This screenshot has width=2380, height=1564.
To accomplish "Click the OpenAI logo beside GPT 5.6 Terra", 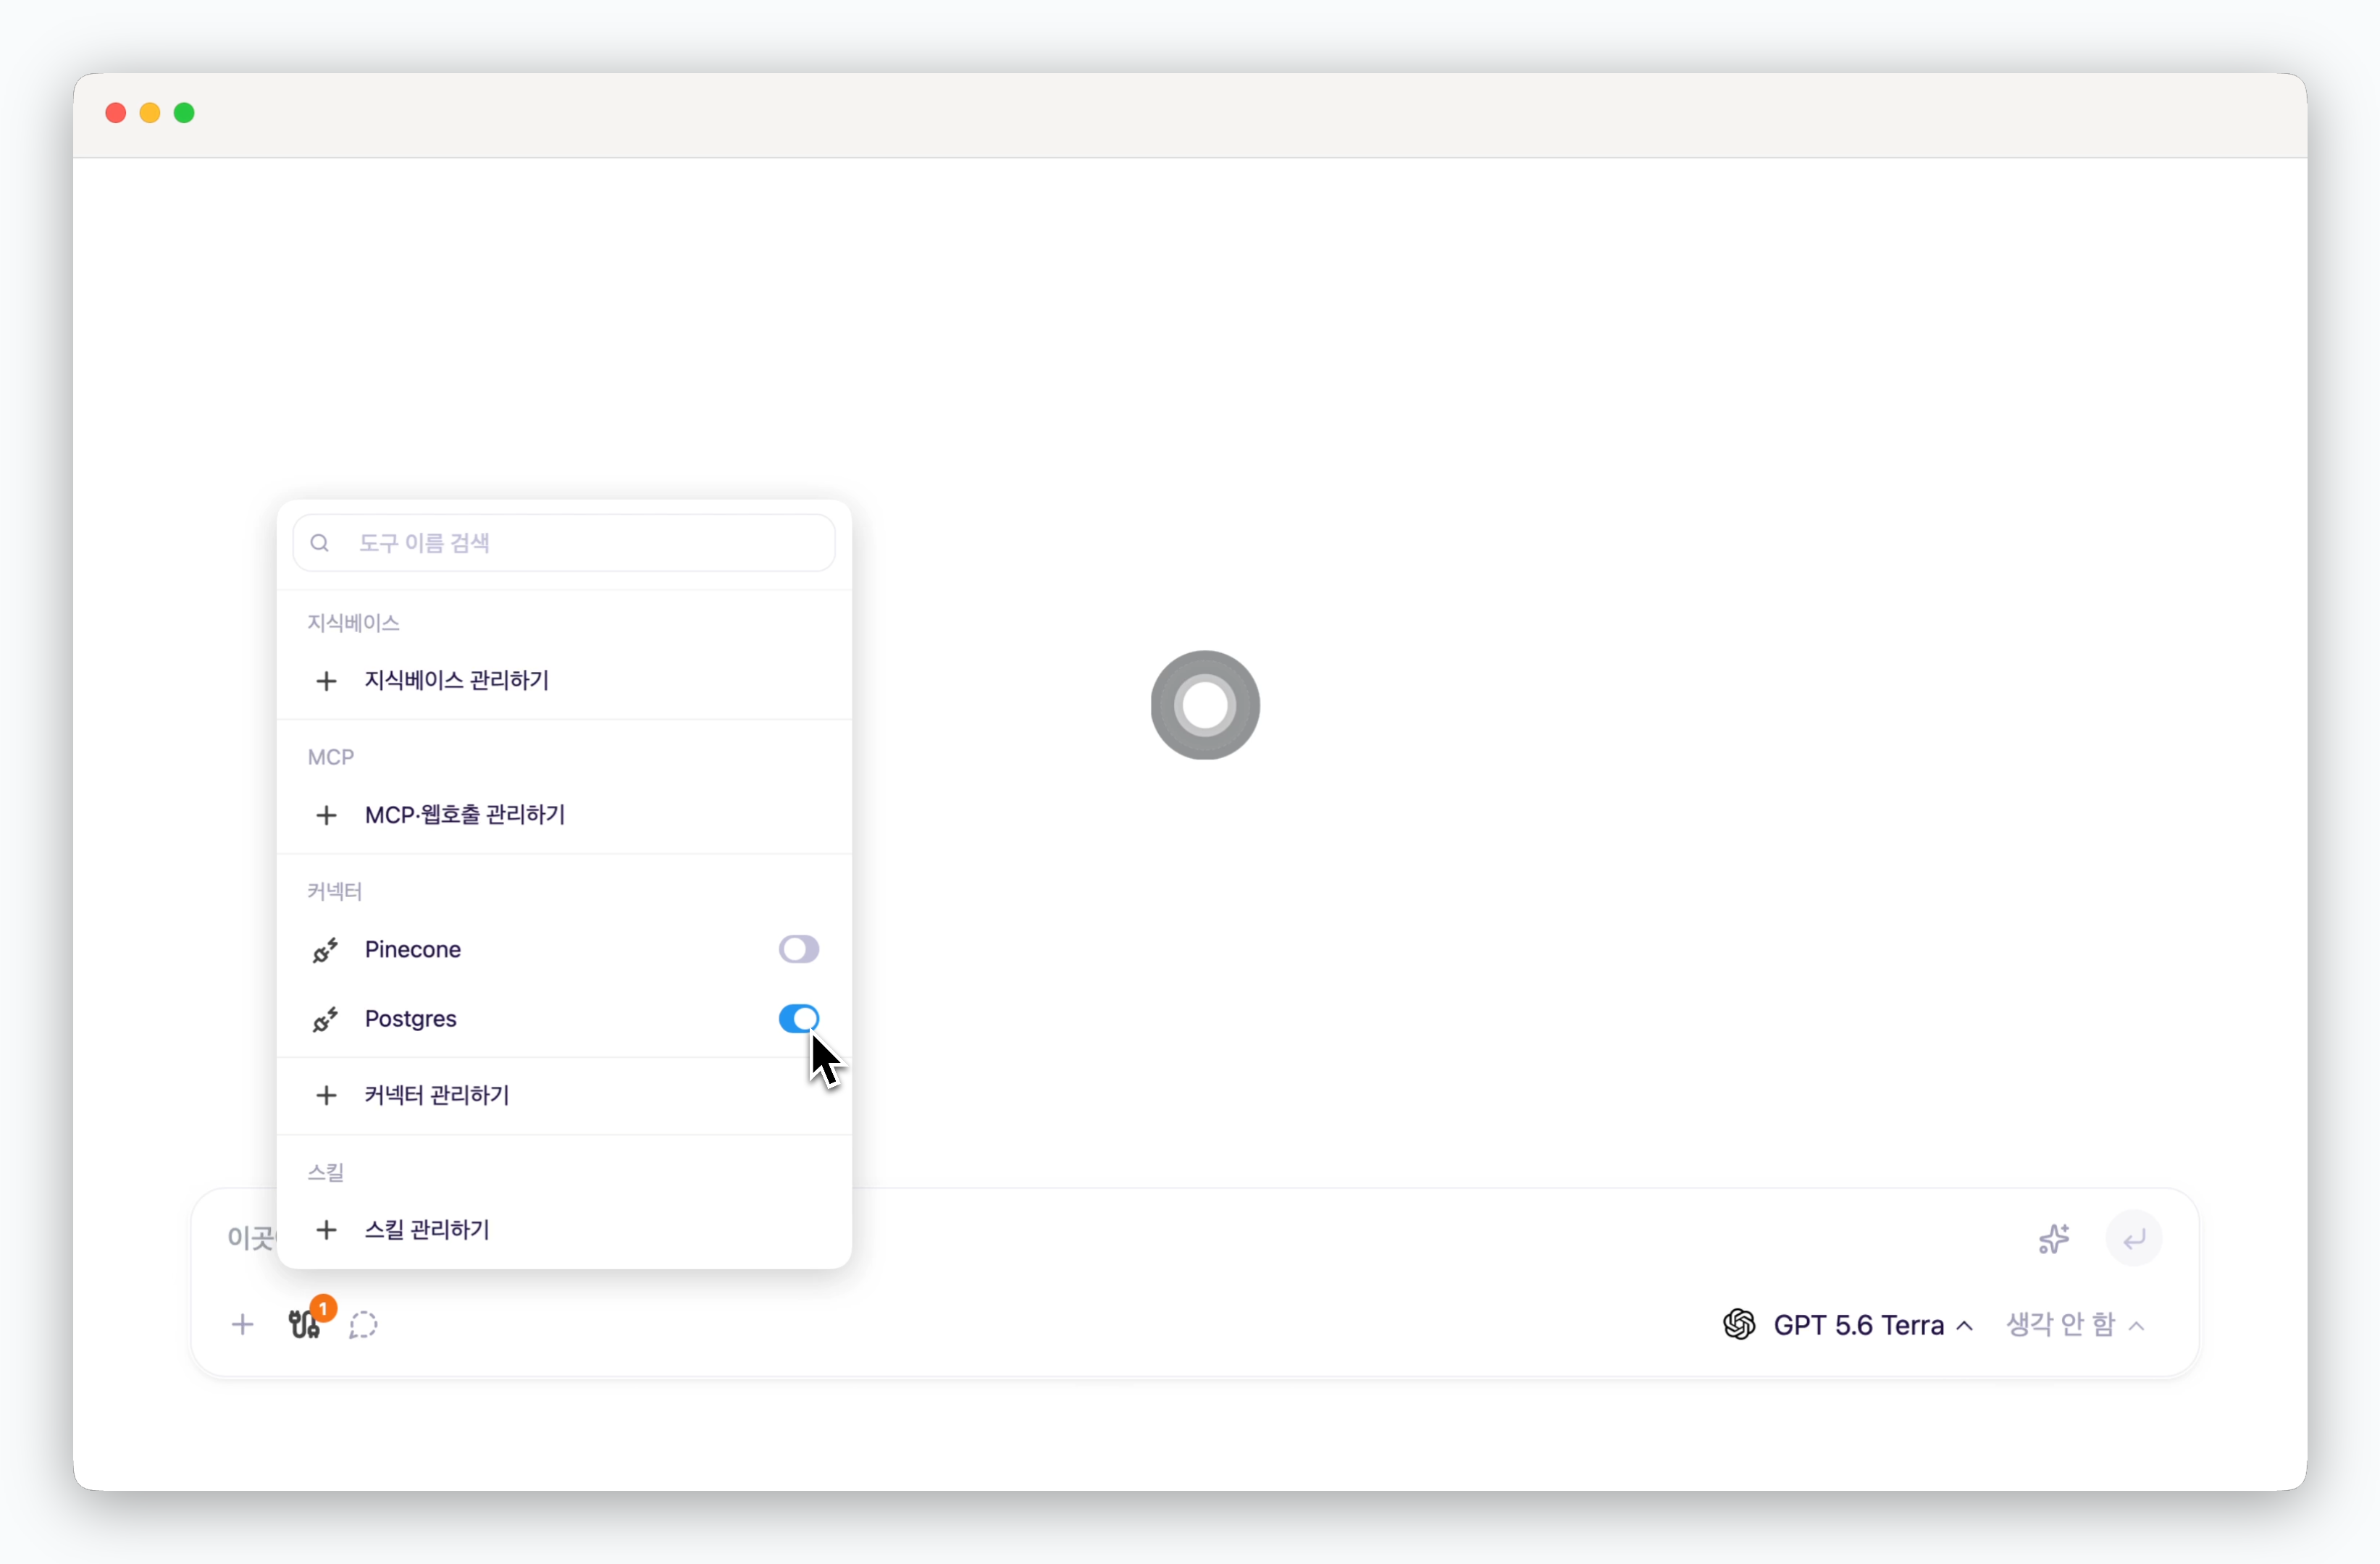I will [1739, 1325].
